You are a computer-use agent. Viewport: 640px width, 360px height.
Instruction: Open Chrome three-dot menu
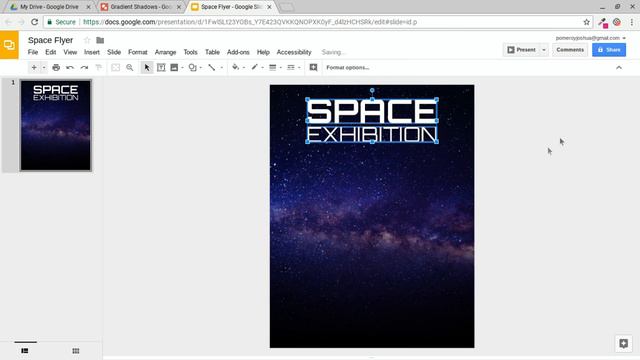point(632,22)
